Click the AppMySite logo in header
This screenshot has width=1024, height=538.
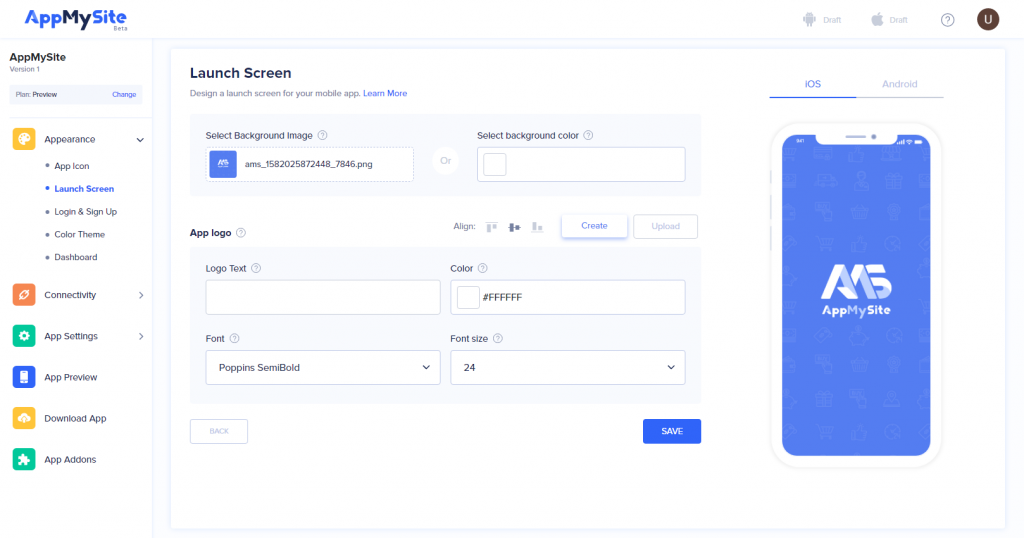[76, 19]
